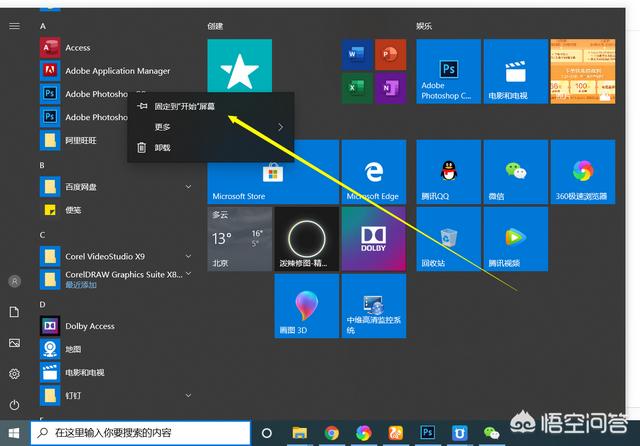The image size is (640, 446).
Task: Open the user account icon
Action: pyautogui.click(x=15, y=281)
